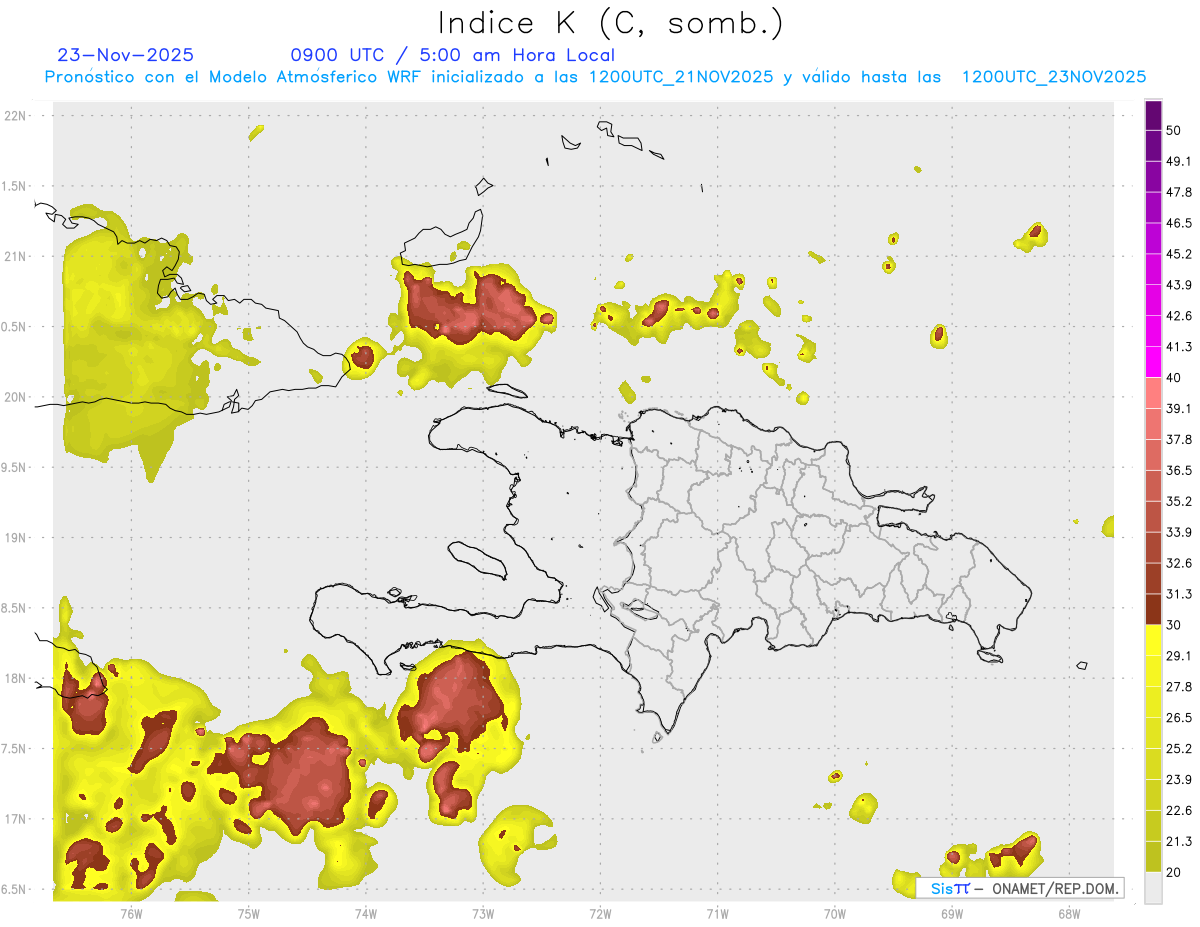This screenshot has width=1200, height=927.
Task: Pick the dark purple swatch above 50
Action: [x=1153, y=115]
